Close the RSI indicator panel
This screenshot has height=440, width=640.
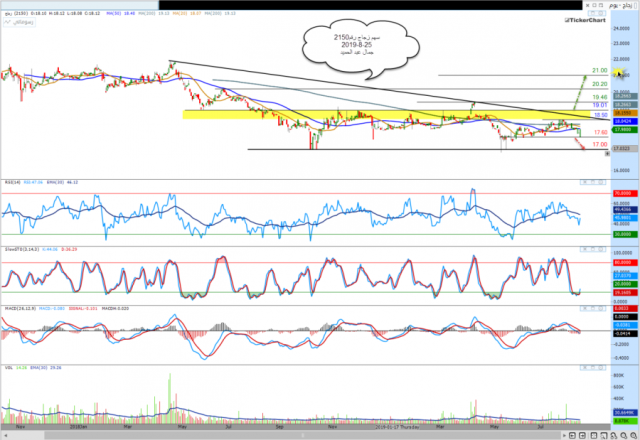tap(584, 182)
